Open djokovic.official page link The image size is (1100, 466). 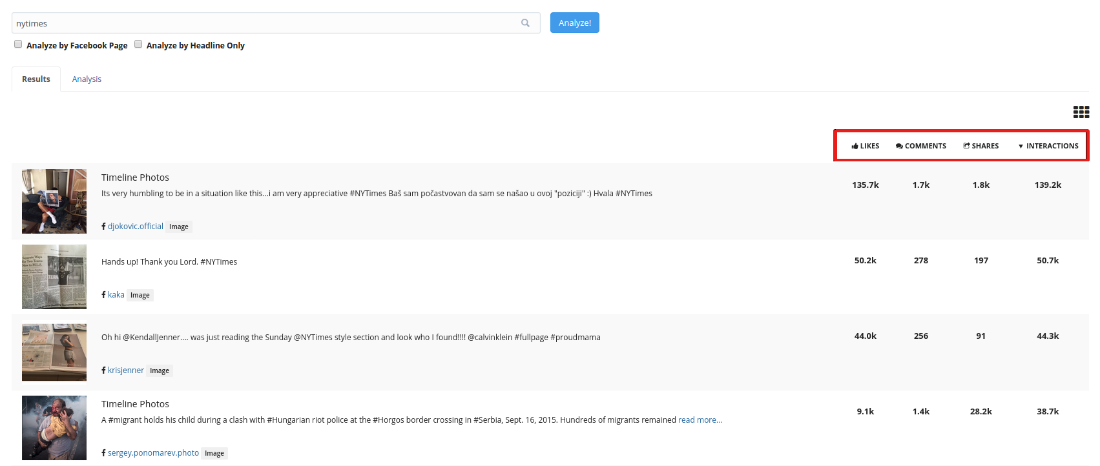[x=135, y=227]
